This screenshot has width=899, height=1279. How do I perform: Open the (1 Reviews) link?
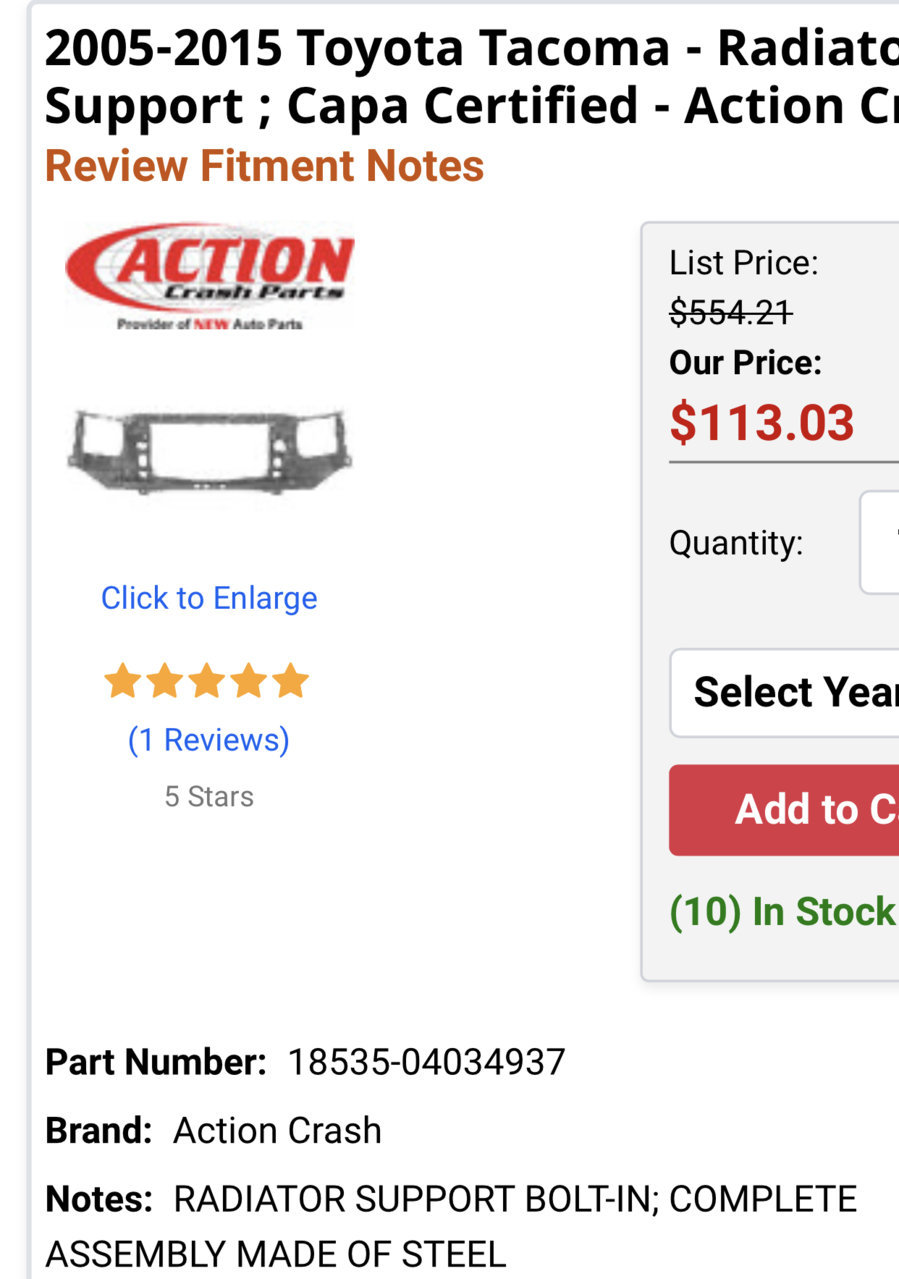(x=209, y=740)
